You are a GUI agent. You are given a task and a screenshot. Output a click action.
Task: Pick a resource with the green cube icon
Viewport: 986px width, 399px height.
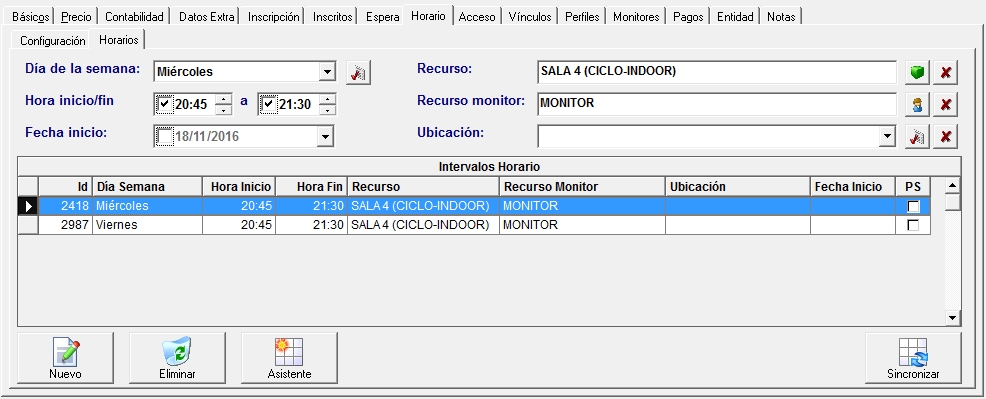pos(917,72)
